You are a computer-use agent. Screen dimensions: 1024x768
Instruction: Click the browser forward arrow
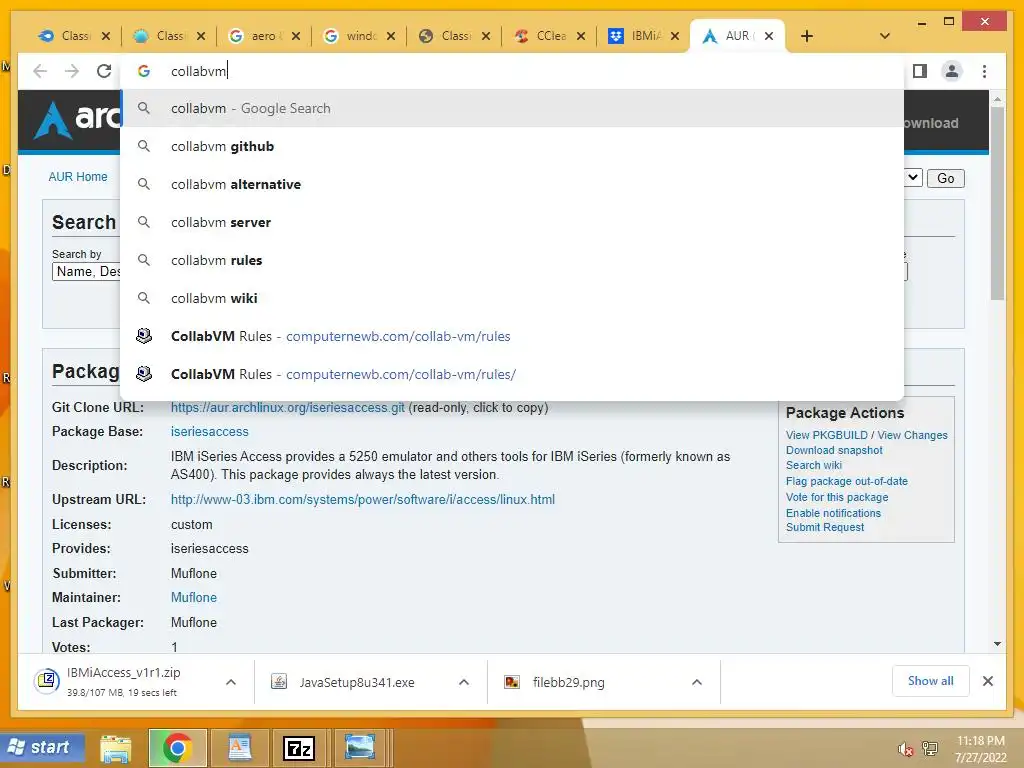72,71
